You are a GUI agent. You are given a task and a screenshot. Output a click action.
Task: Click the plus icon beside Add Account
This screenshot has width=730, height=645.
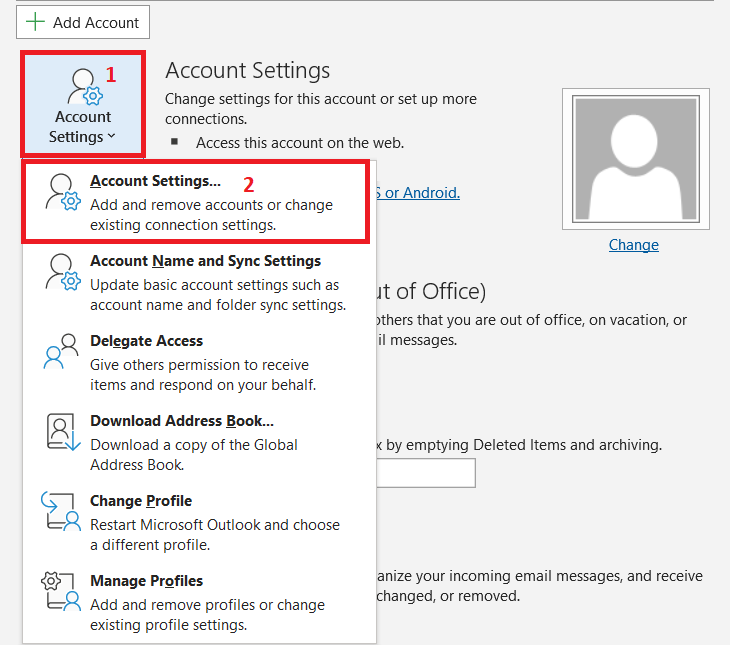pos(36,22)
